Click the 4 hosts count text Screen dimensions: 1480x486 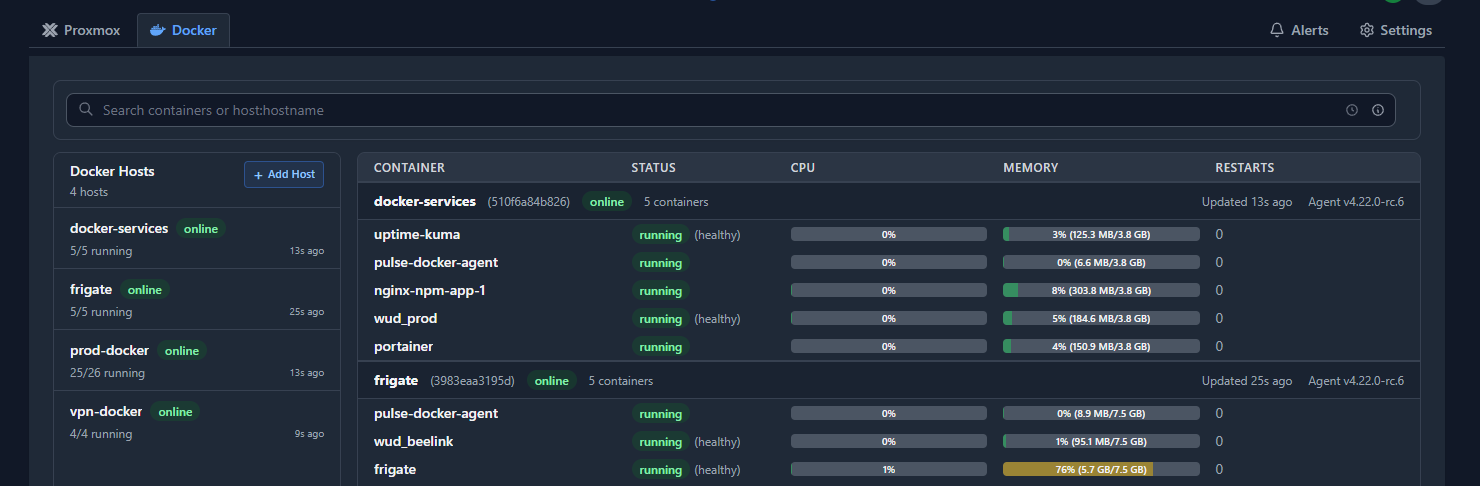[89, 192]
